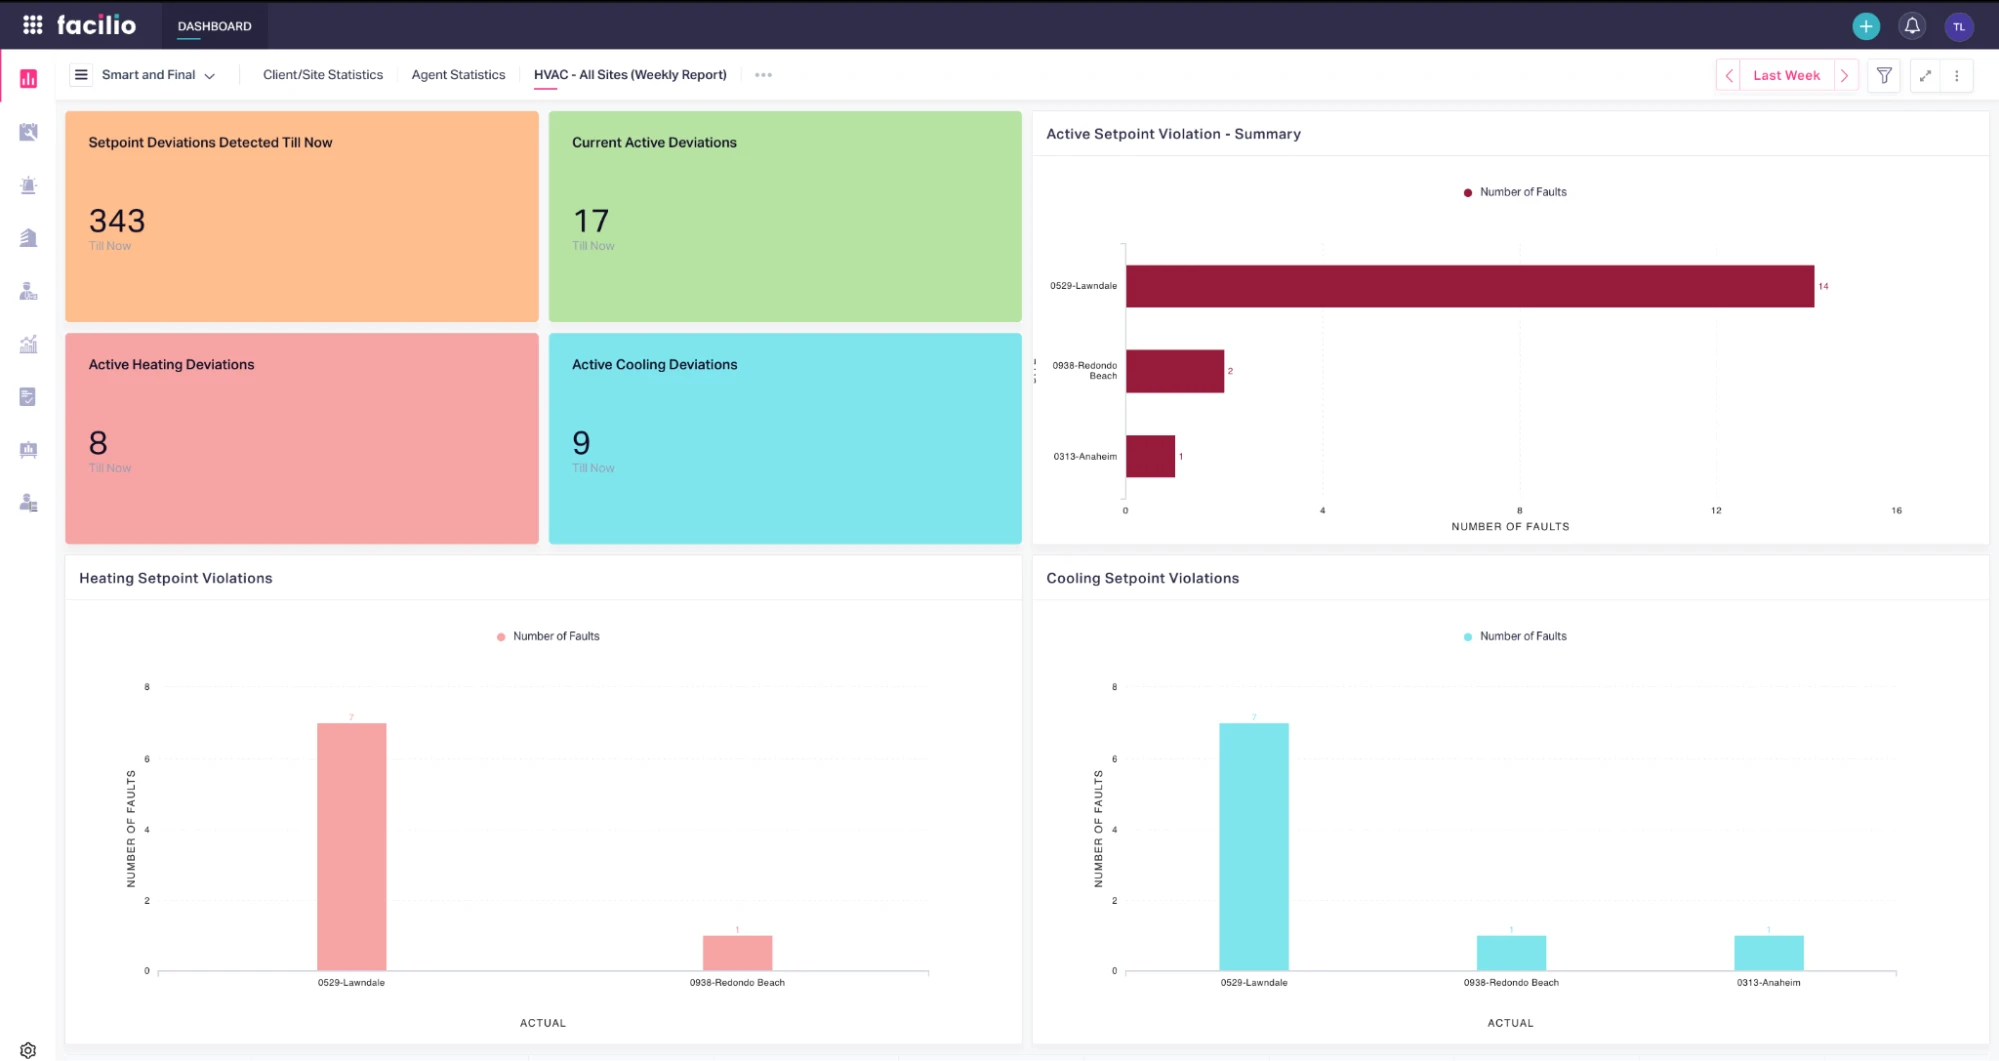
Task: Toggle the hamburger dashboard list menu
Action: pyautogui.click(x=81, y=75)
